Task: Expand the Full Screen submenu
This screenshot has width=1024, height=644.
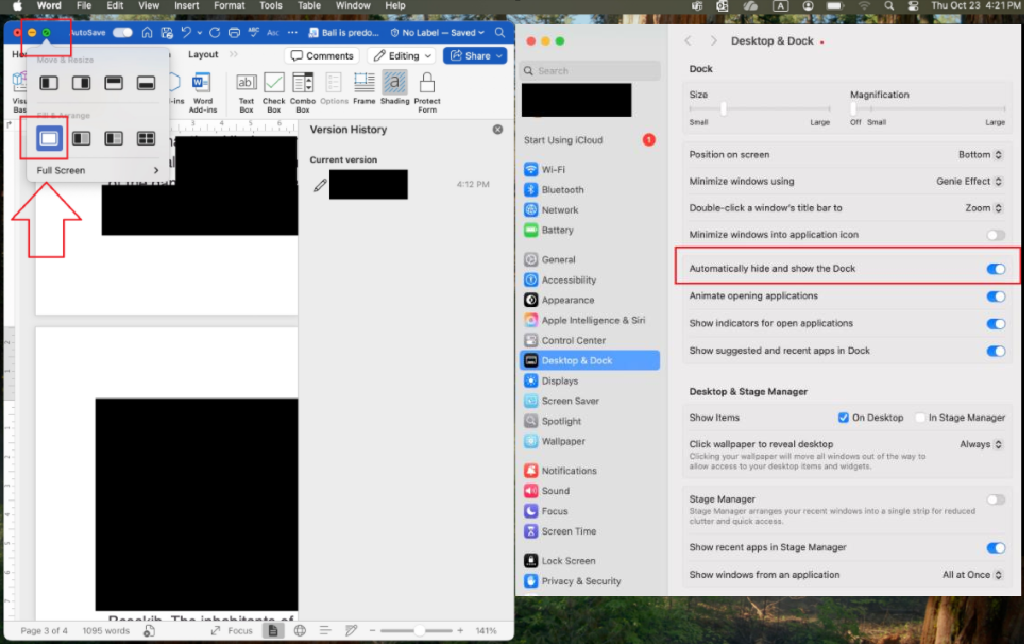Action: tap(97, 170)
